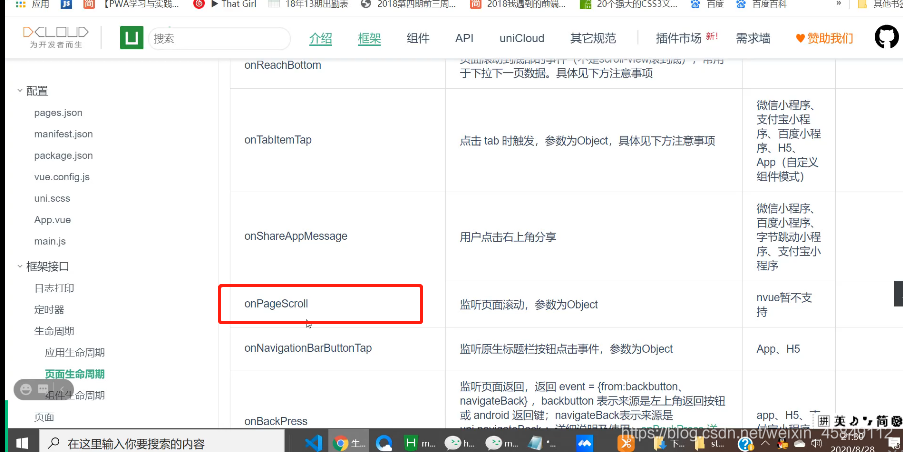Click the 赞助我们 link
Image resolution: width=903 pixels, height=452 pixels.
point(830,39)
